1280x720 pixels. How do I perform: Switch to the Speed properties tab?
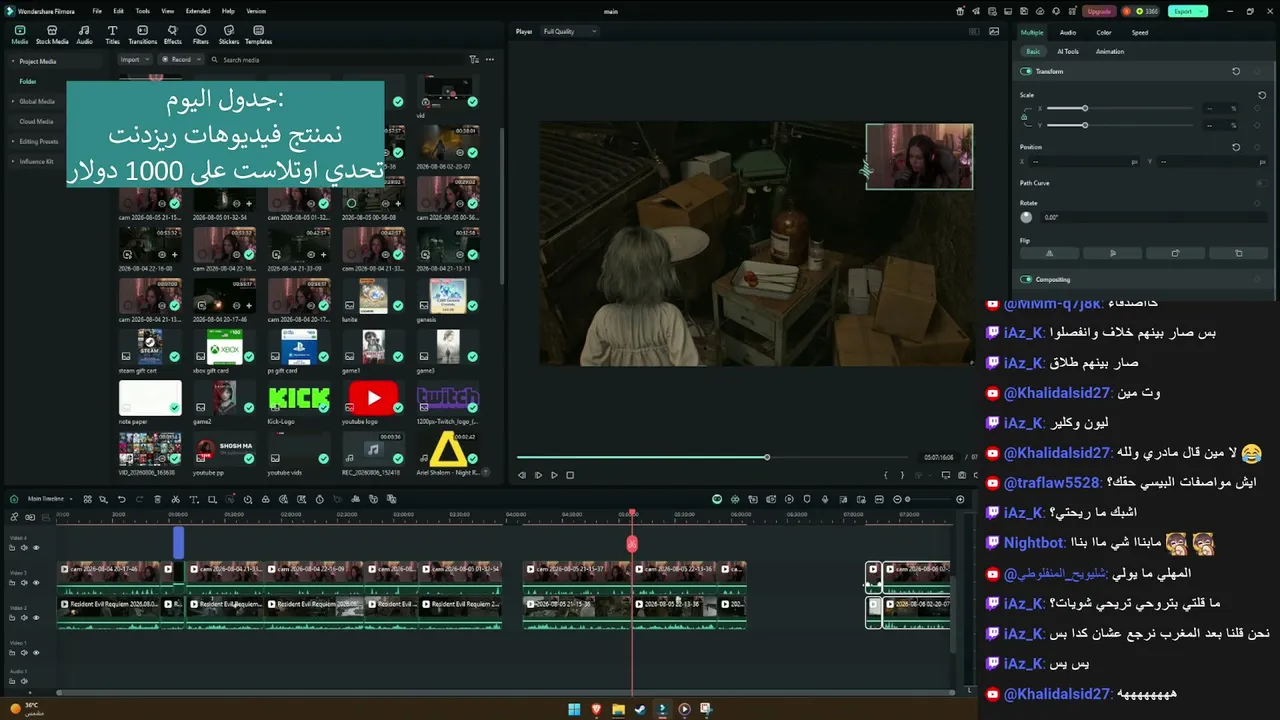click(x=1140, y=33)
